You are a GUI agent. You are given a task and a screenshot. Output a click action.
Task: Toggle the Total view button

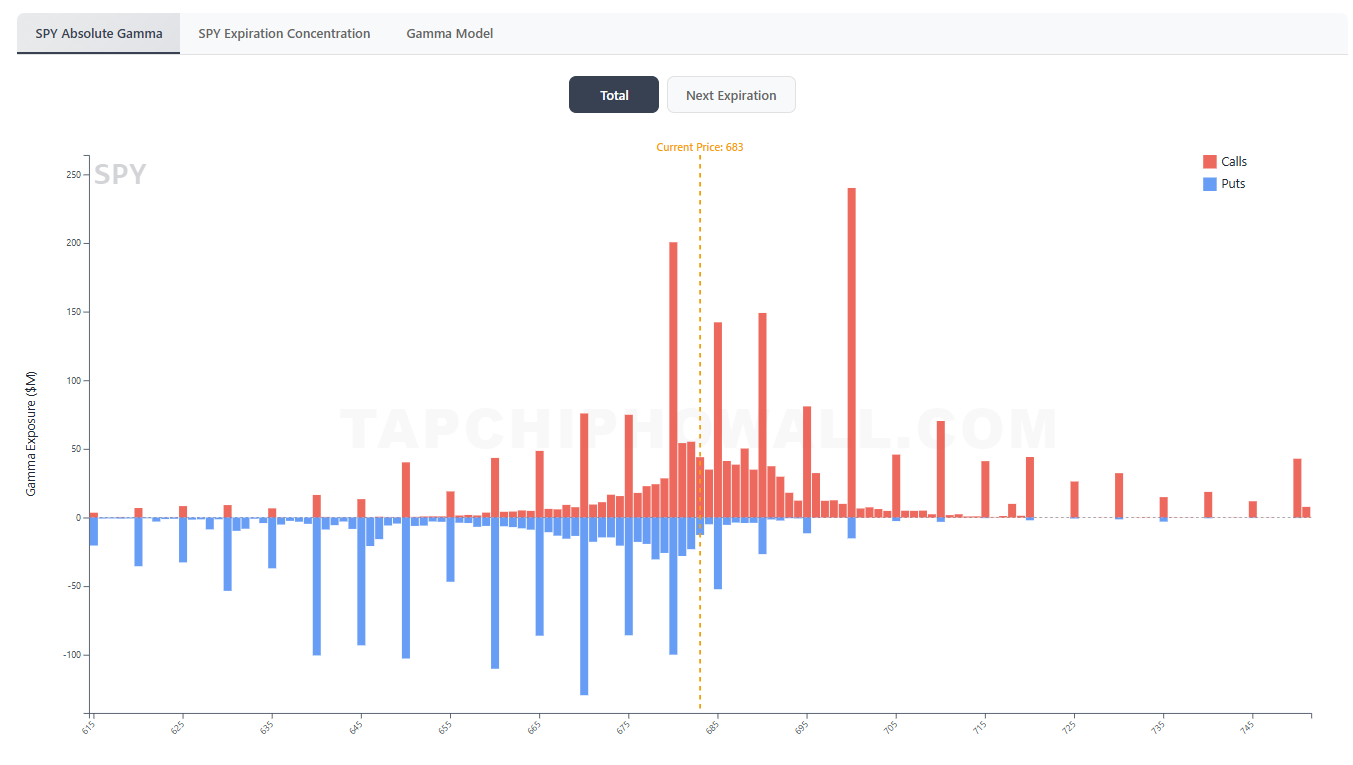(614, 95)
